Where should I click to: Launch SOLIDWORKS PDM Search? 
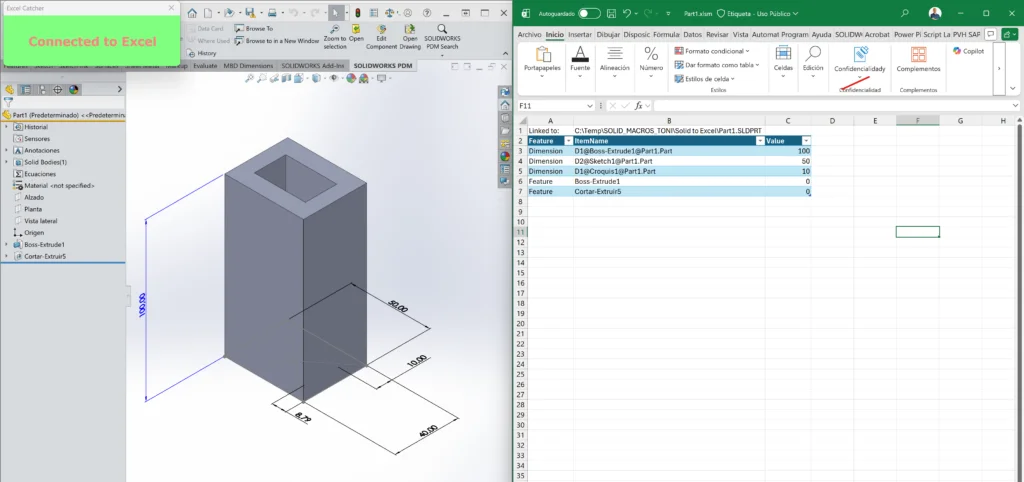click(x=441, y=37)
